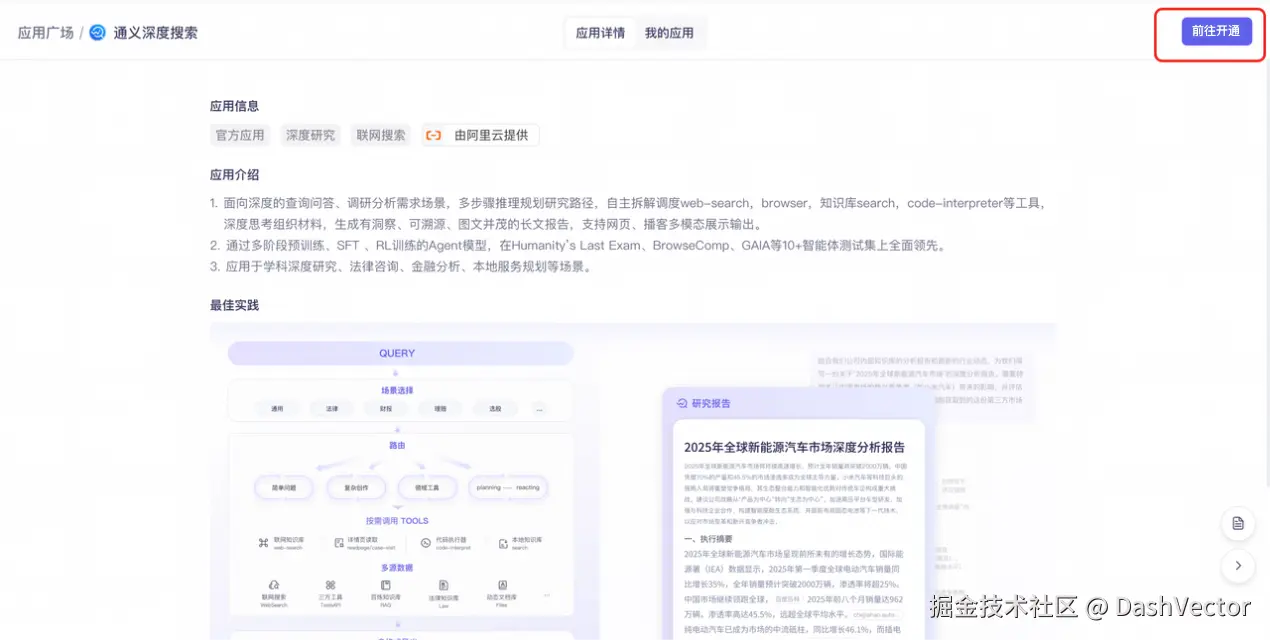Image resolution: width=1270 pixels, height=640 pixels.
Task: Expand the right-side chevron arrow button
Action: [x=1238, y=565]
